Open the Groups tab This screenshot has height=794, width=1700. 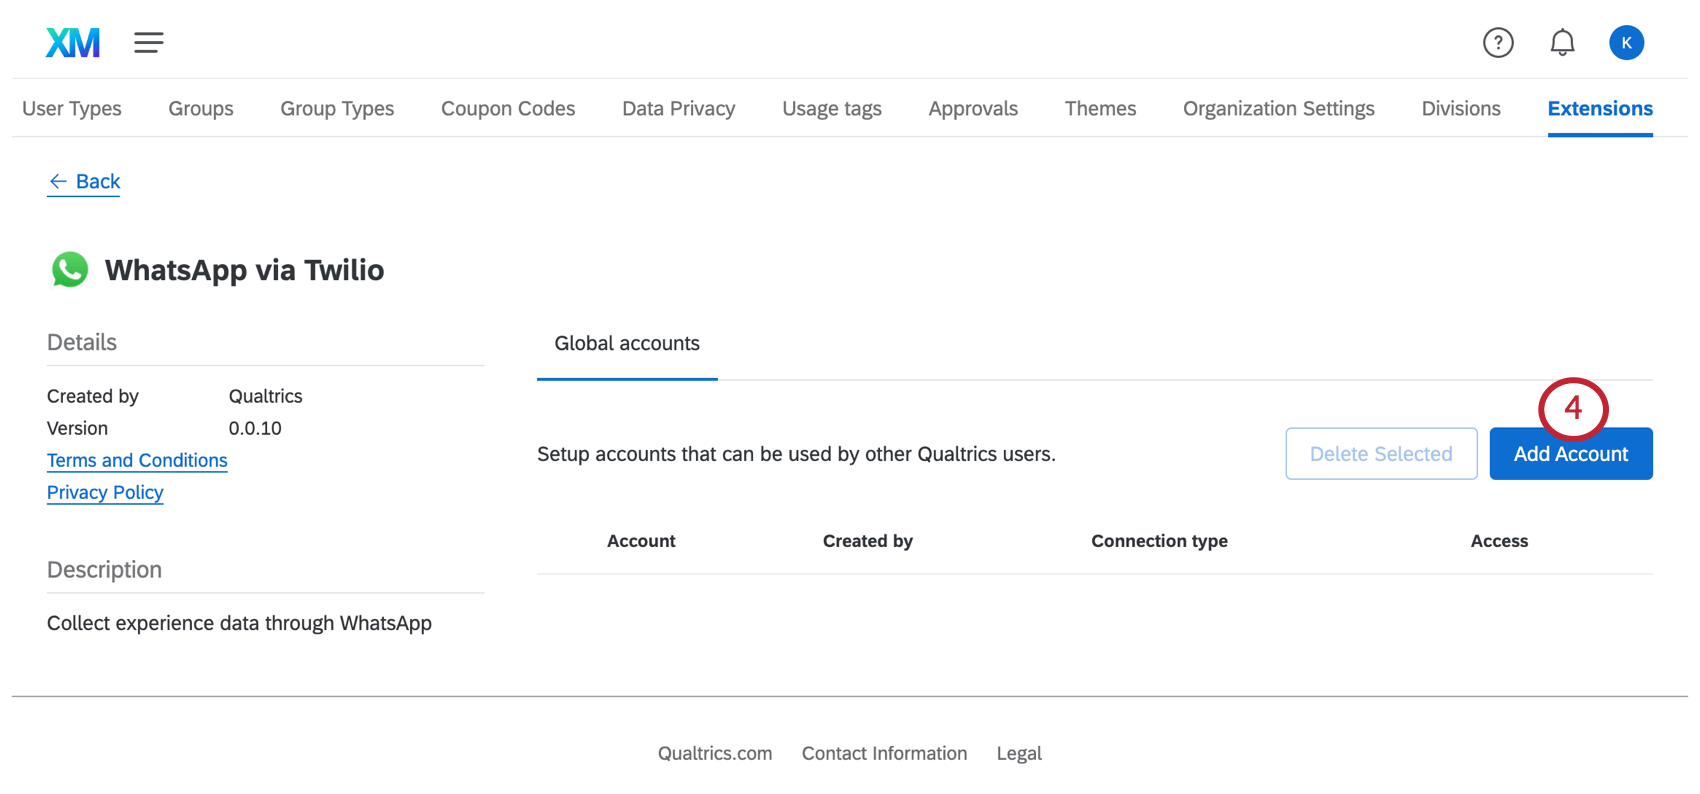coord(200,108)
